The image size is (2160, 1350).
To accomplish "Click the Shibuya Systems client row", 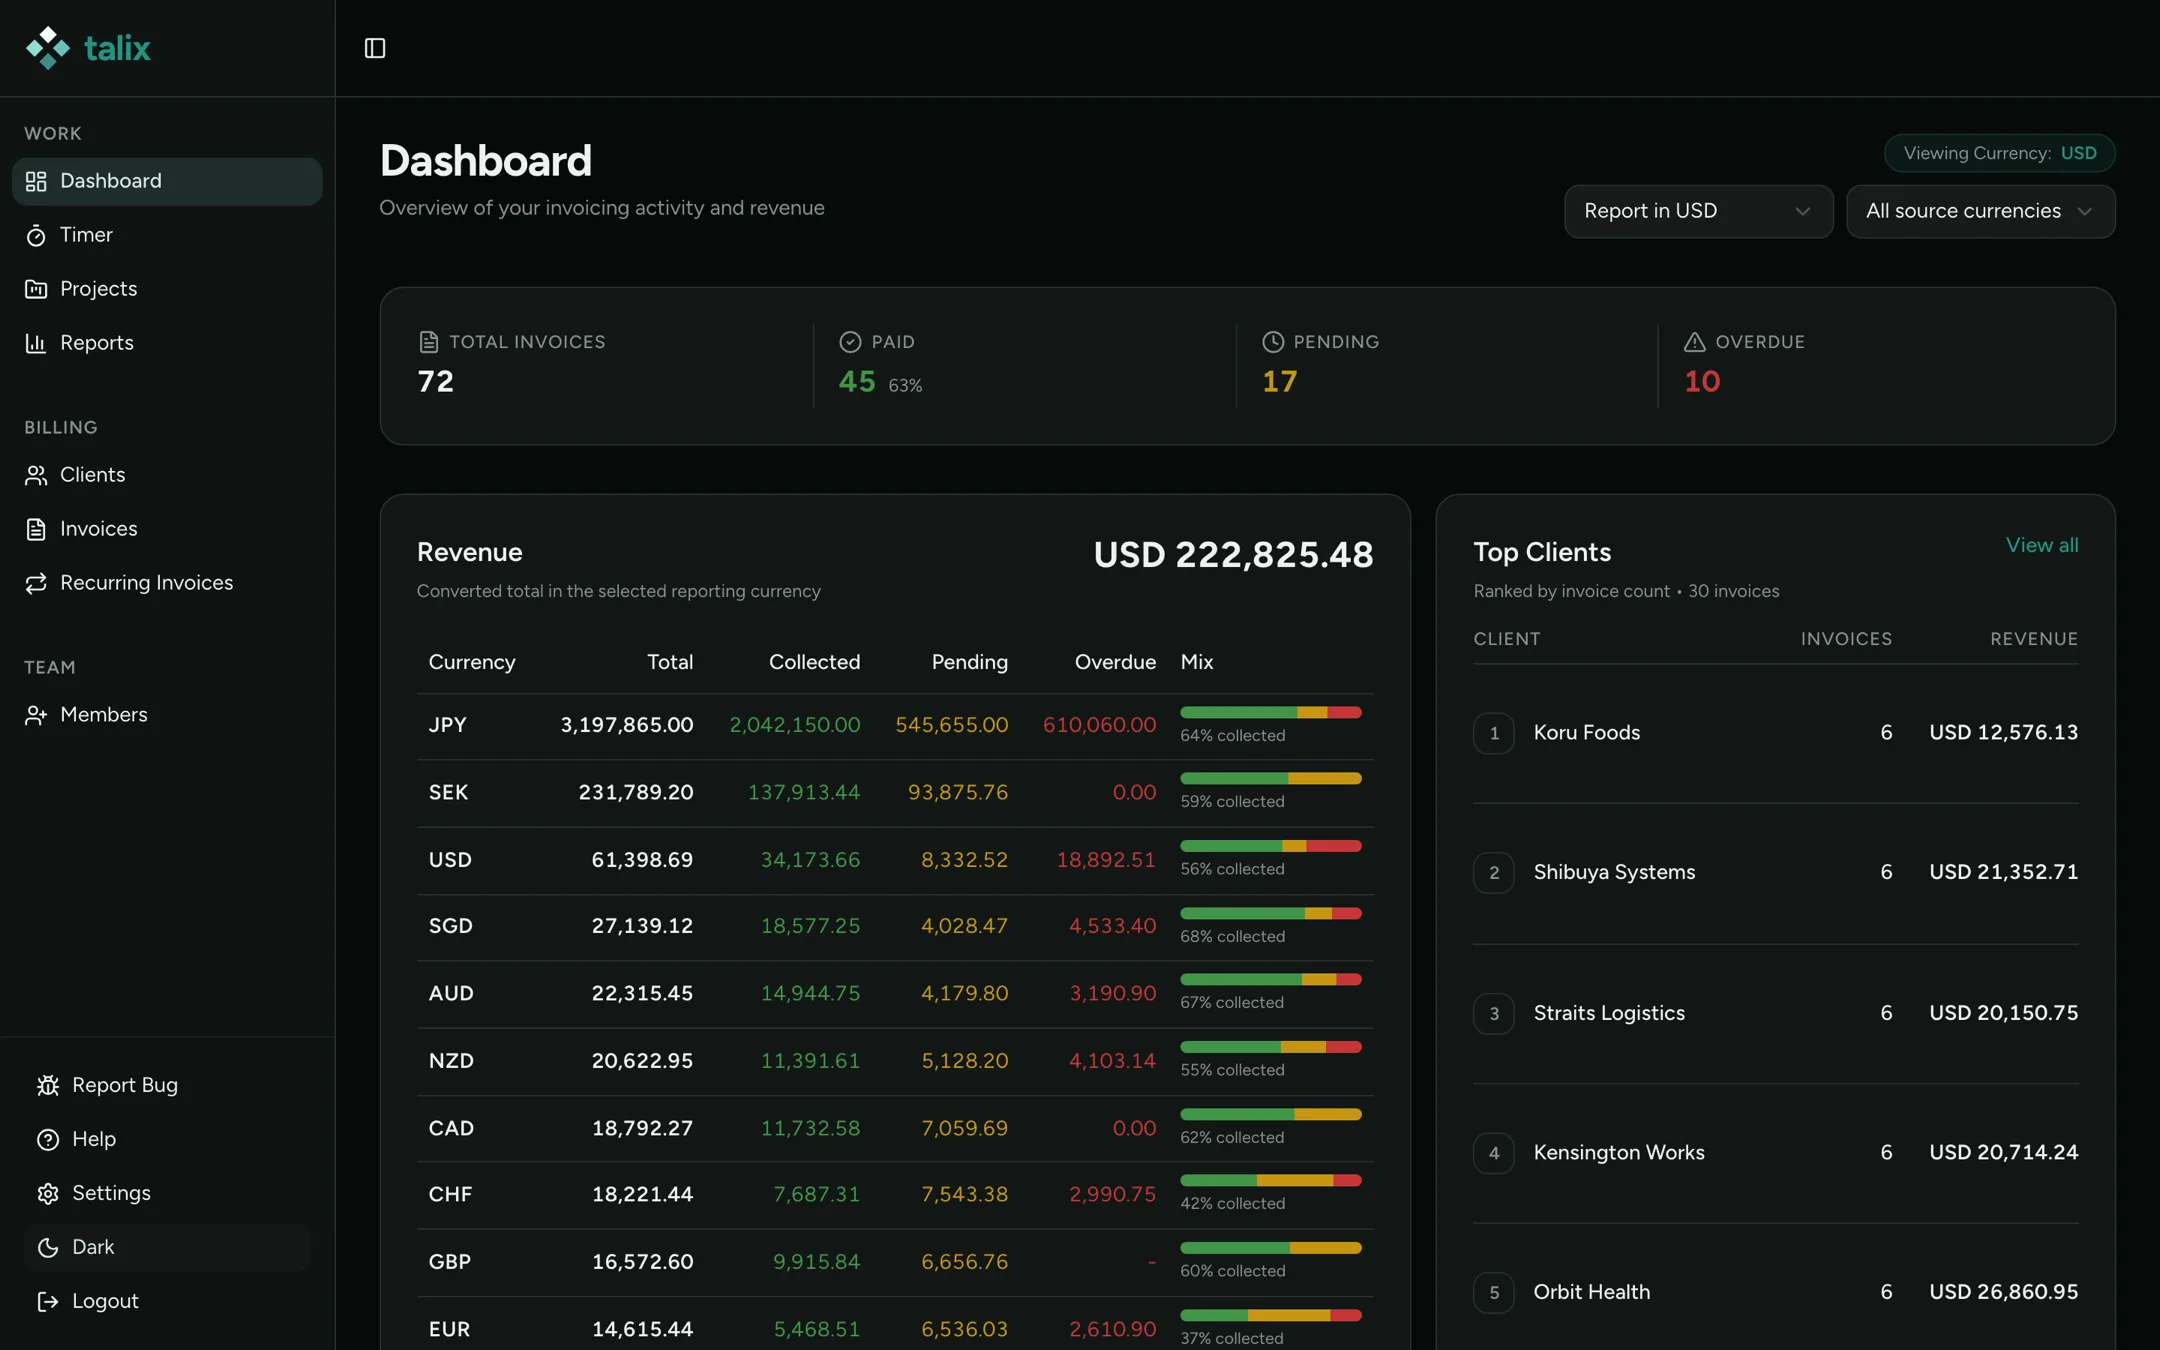I will (x=1775, y=873).
